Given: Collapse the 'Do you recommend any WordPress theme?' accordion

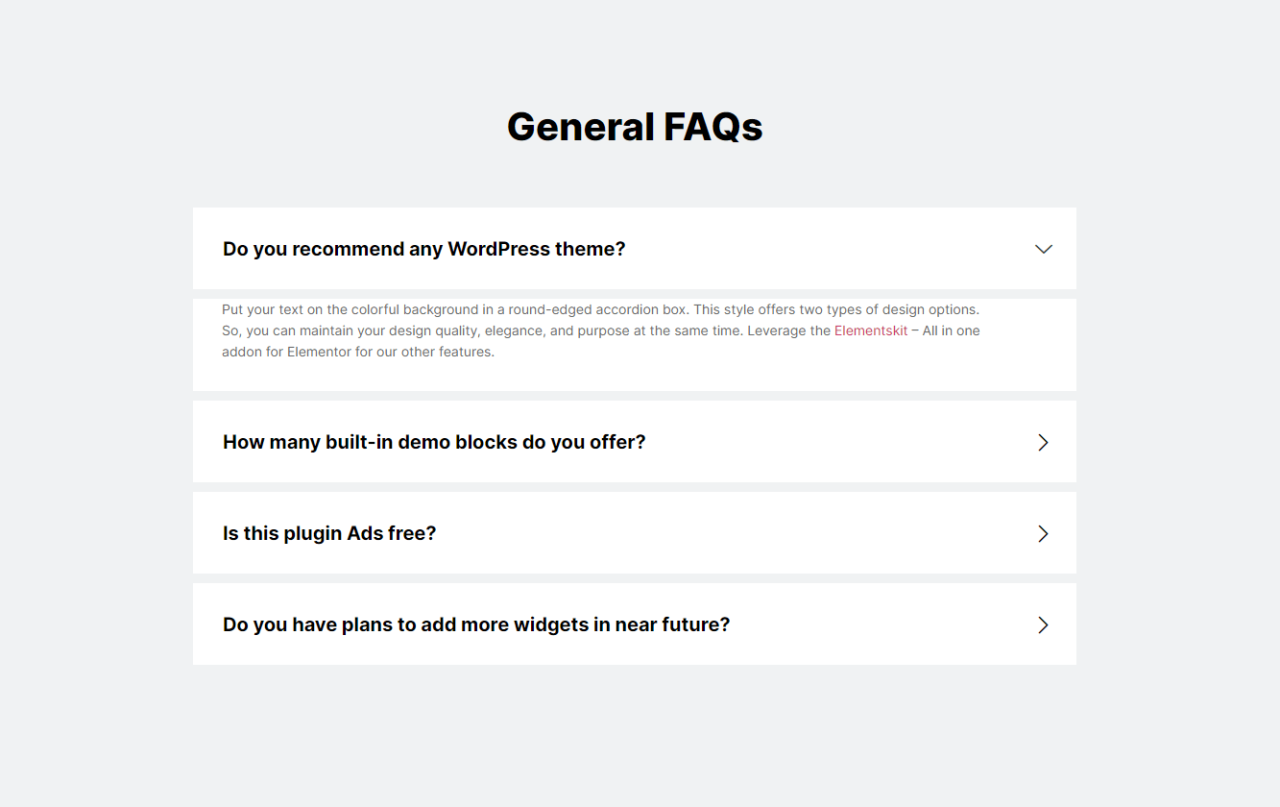Looking at the screenshot, I should click(x=424, y=249).
